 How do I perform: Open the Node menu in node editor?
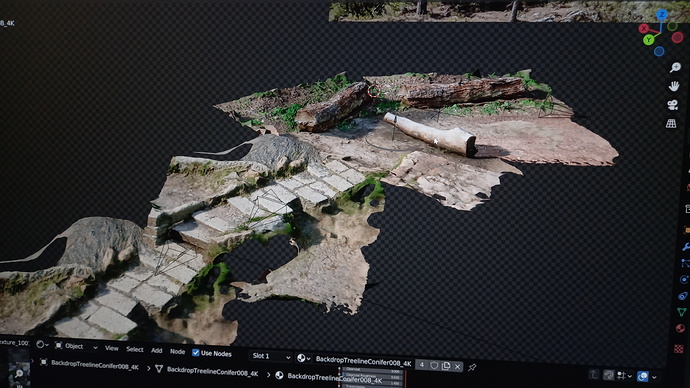point(177,351)
